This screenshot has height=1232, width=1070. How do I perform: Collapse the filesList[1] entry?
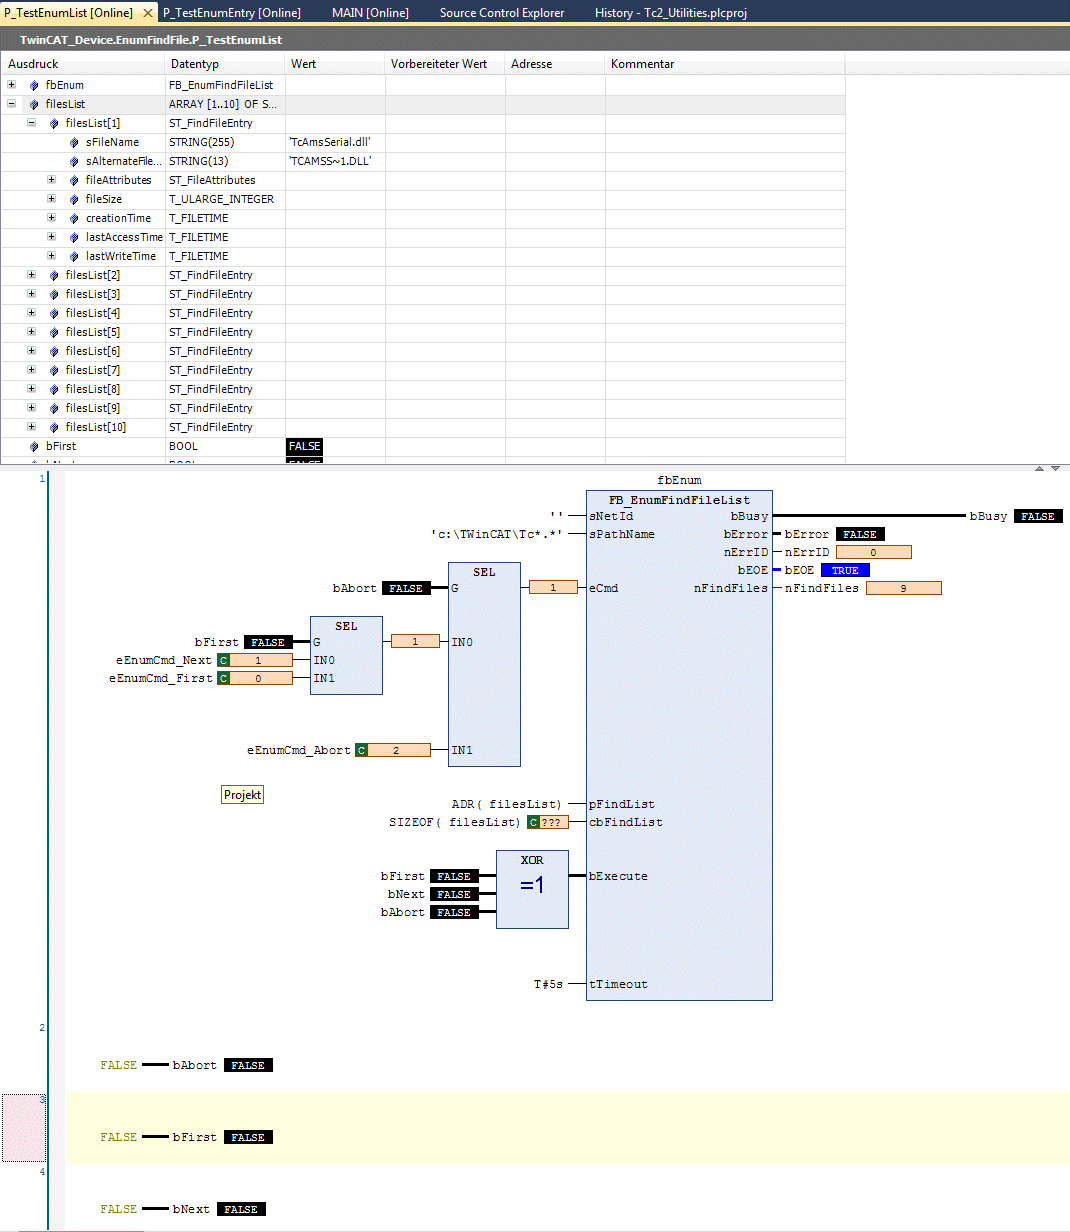click(x=31, y=123)
